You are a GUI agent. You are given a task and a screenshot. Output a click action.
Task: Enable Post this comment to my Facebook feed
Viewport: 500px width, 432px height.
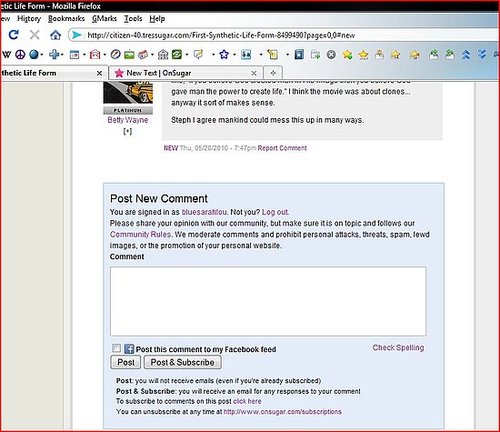pyautogui.click(x=116, y=348)
